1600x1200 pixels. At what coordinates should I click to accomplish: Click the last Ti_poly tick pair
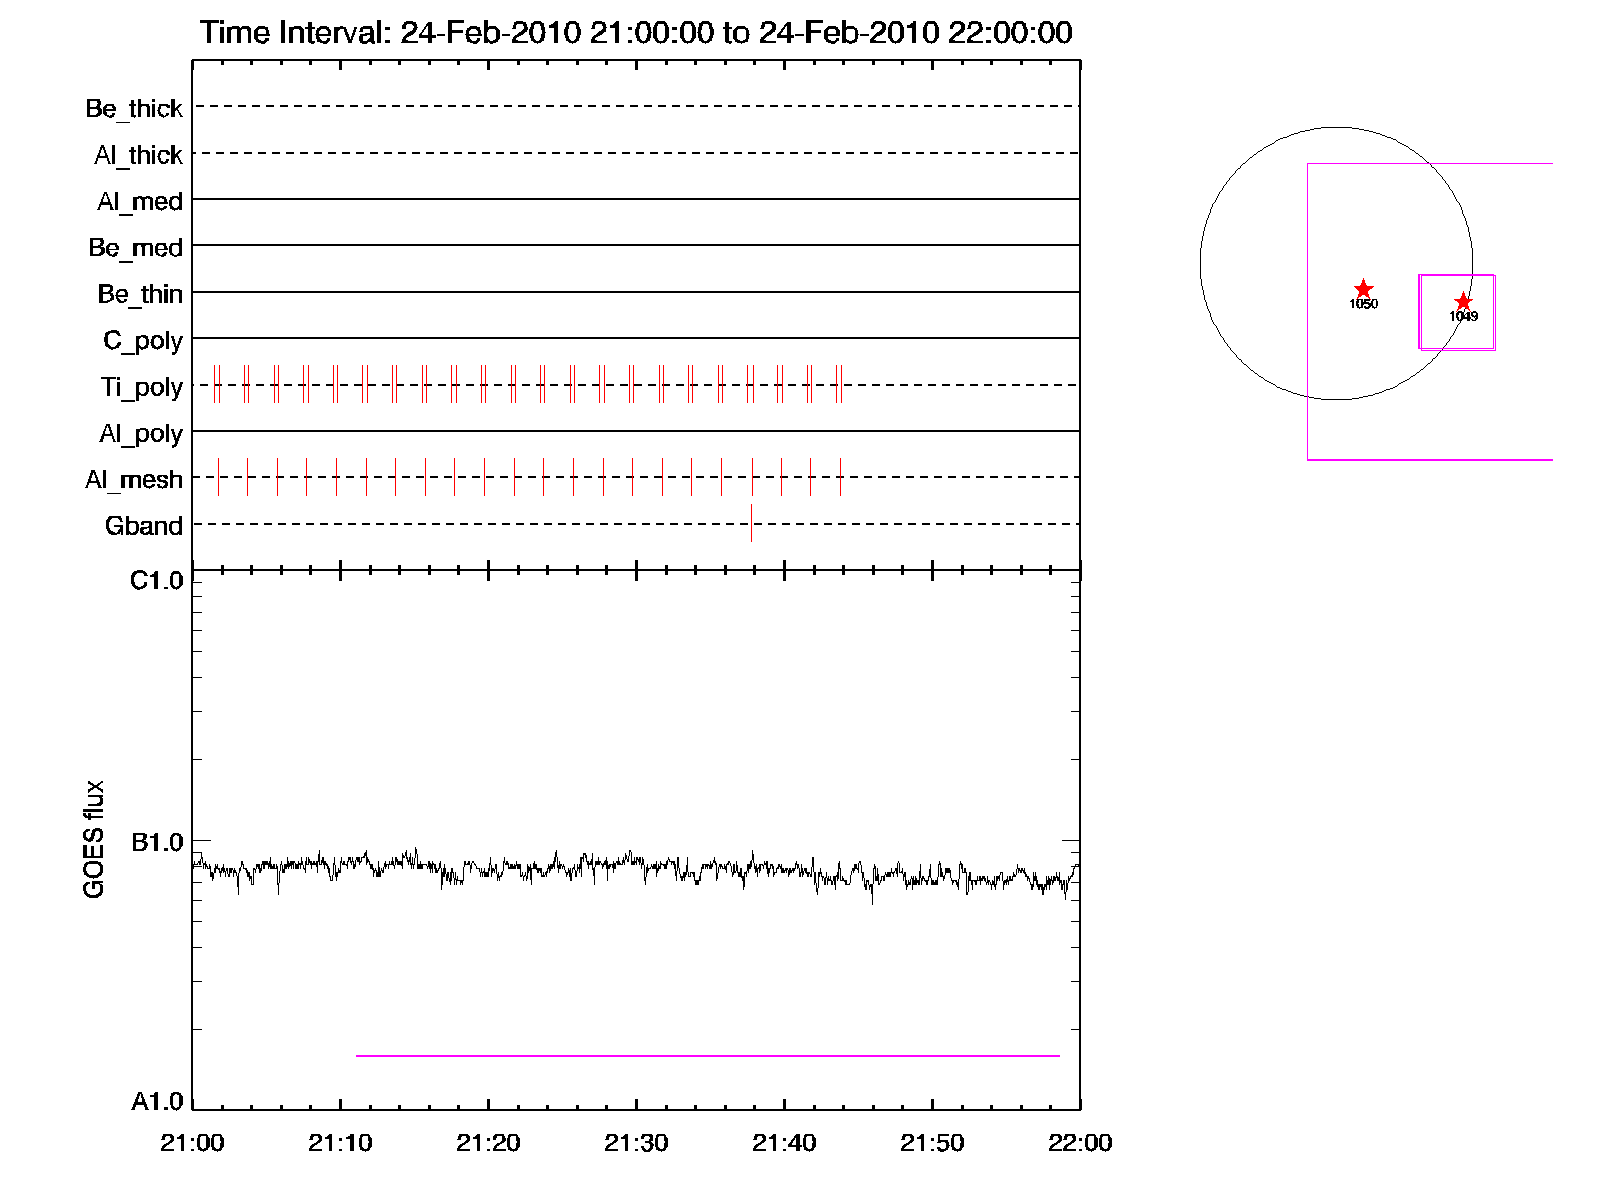click(x=839, y=385)
